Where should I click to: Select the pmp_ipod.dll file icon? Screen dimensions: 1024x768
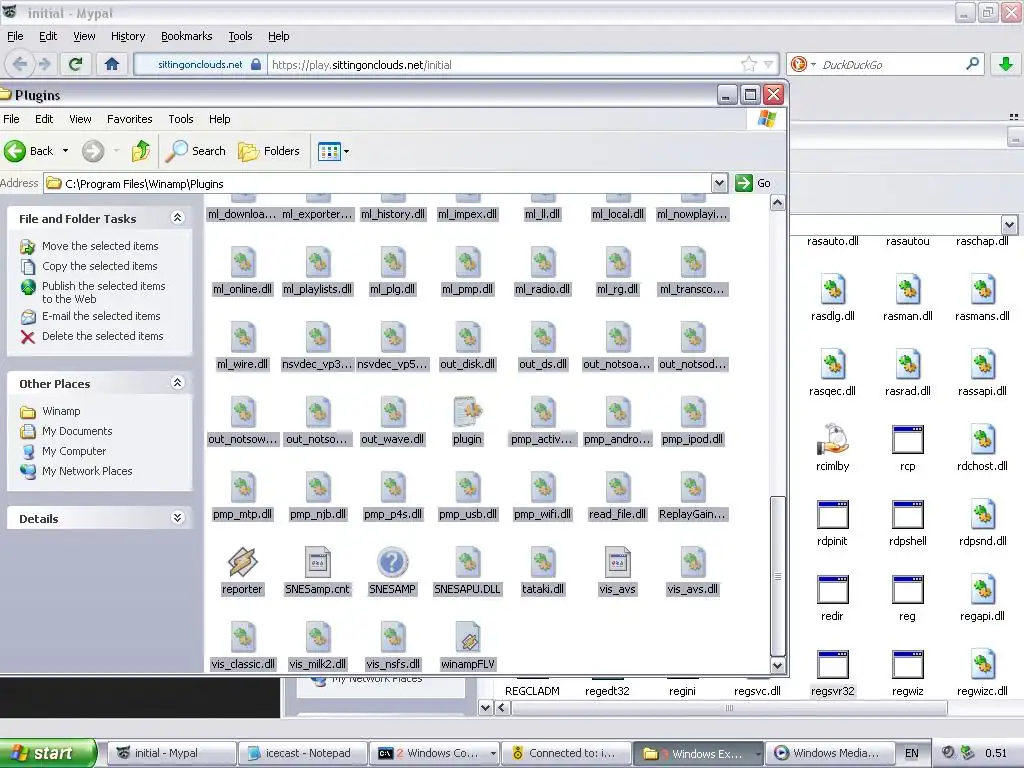pos(692,412)
